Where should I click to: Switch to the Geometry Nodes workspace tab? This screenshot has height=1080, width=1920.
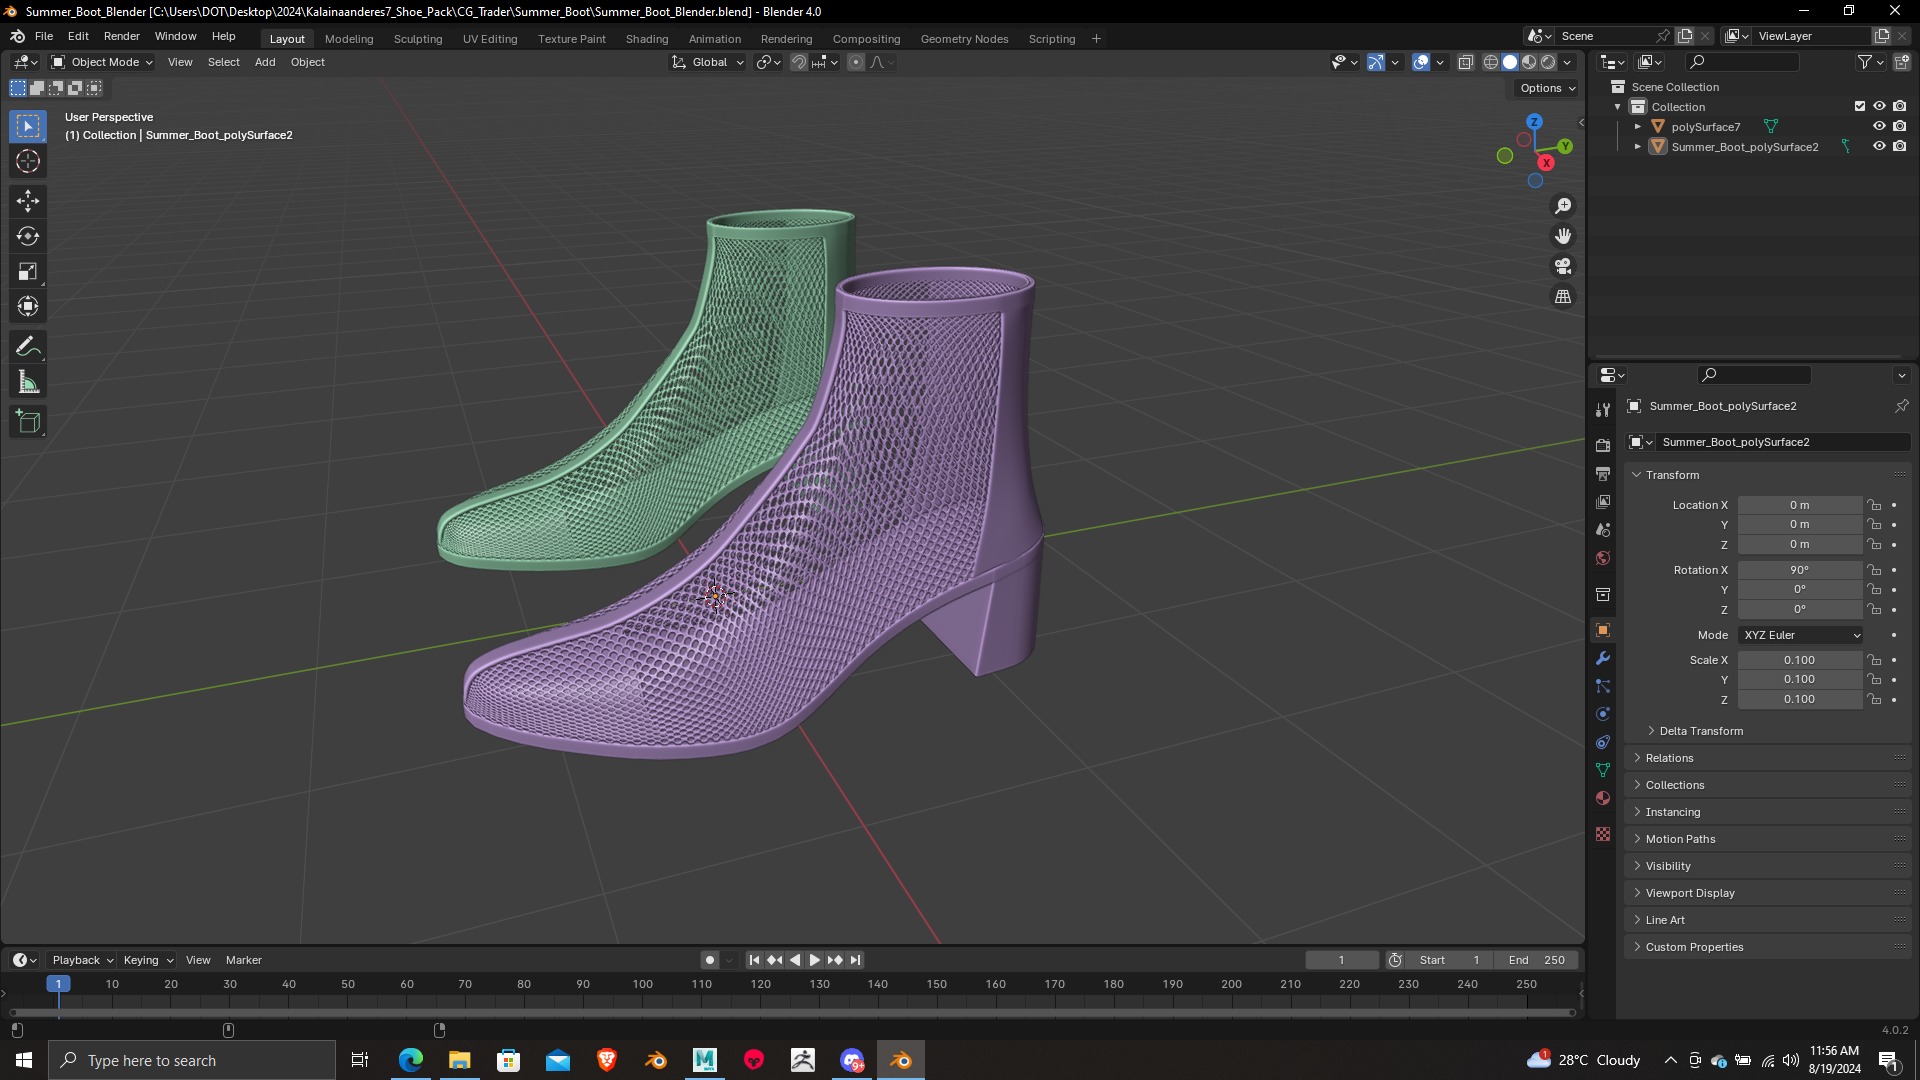click(x=964, y=39)
